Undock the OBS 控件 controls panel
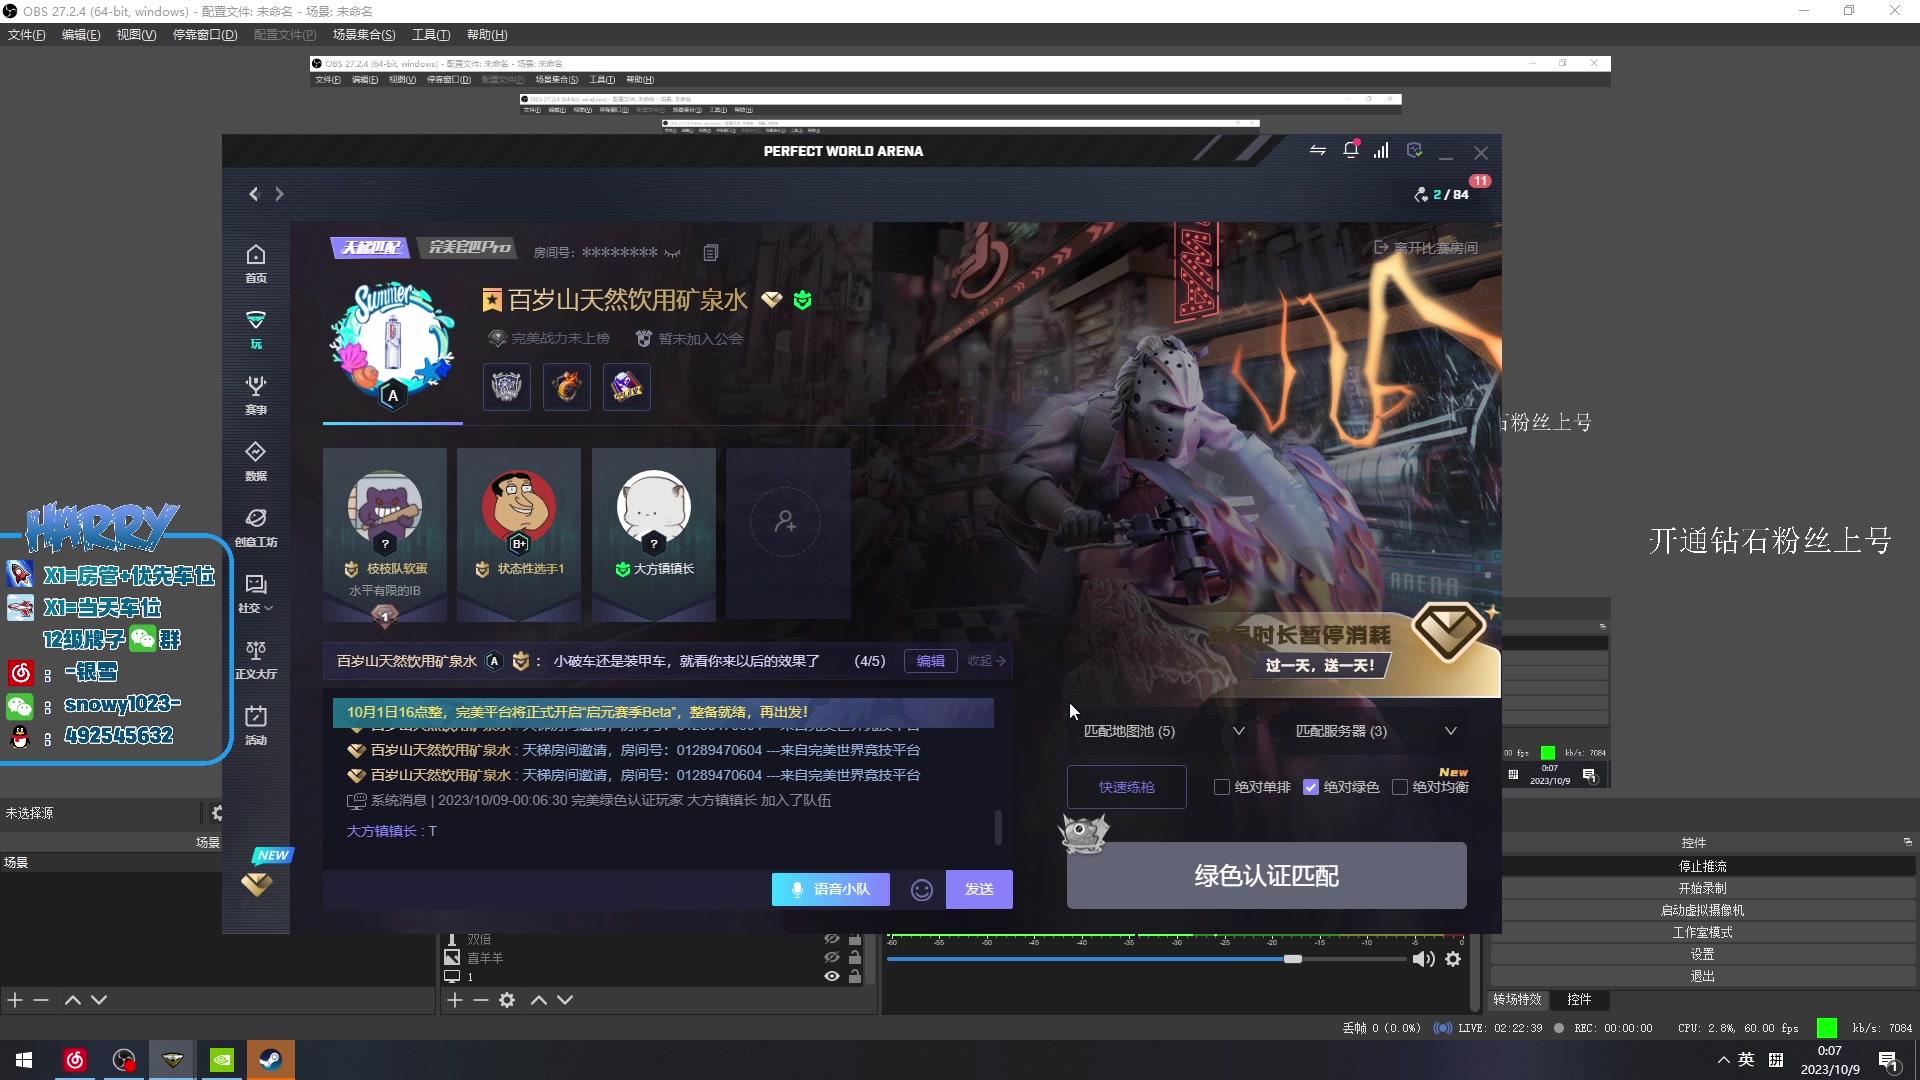 [x=1907, y=842]
